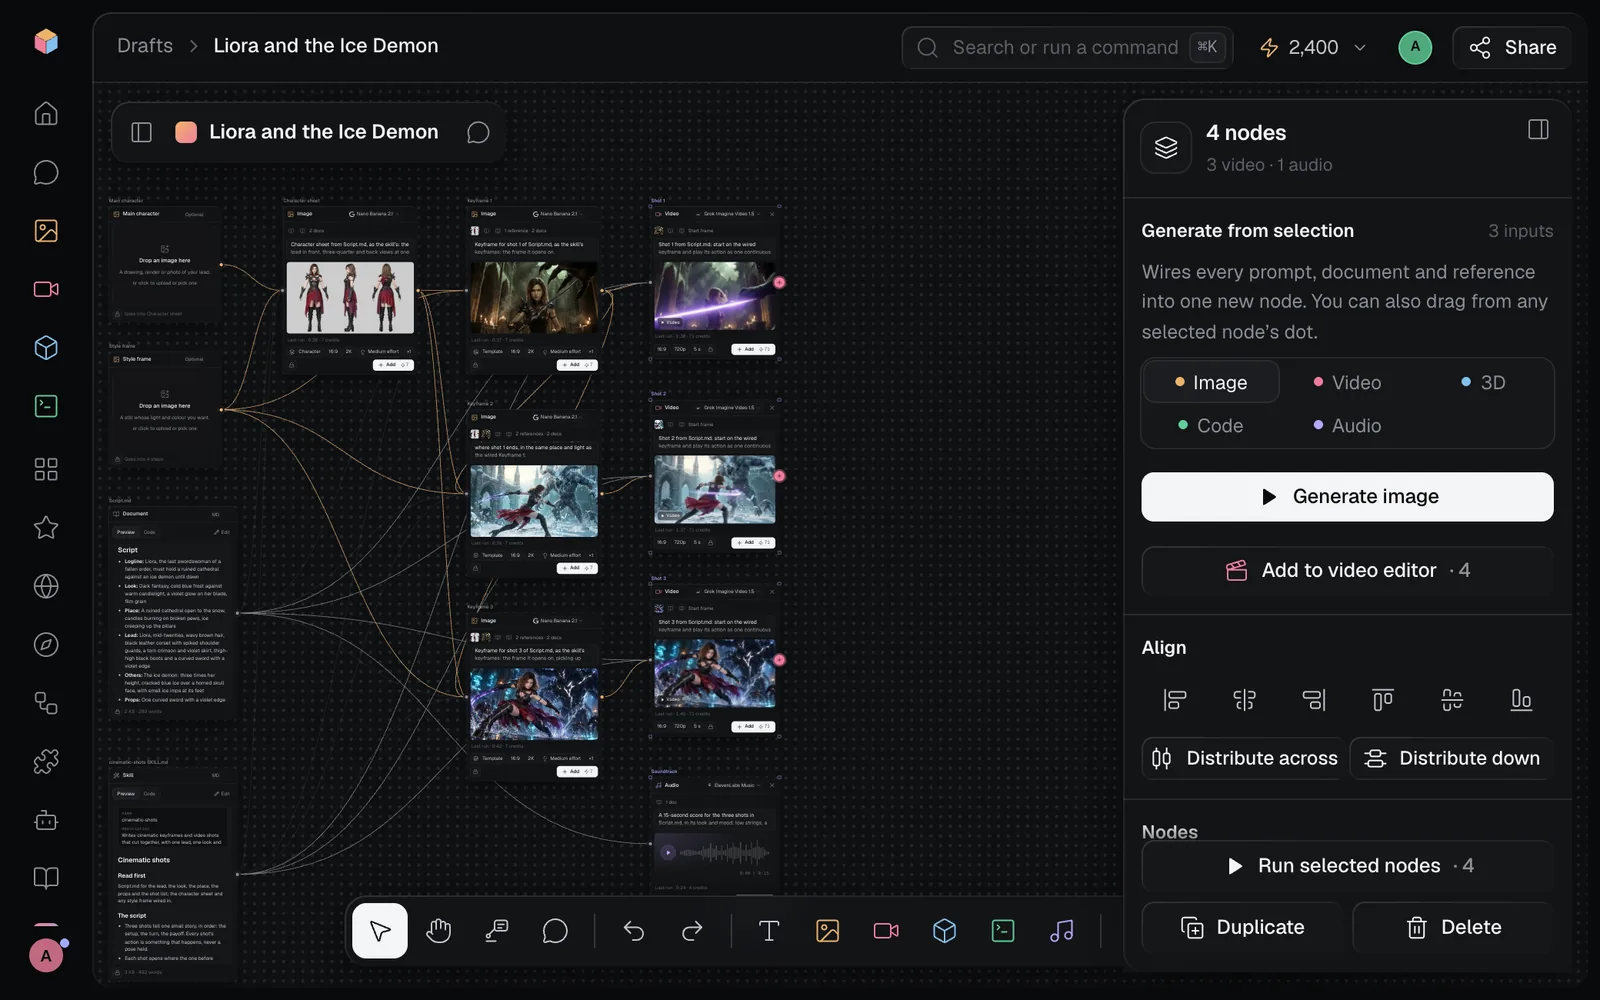Viewport: 1600px width, 1000px height.
Task: Open the compass explore icon in sidebar
Action: point(46,645)
